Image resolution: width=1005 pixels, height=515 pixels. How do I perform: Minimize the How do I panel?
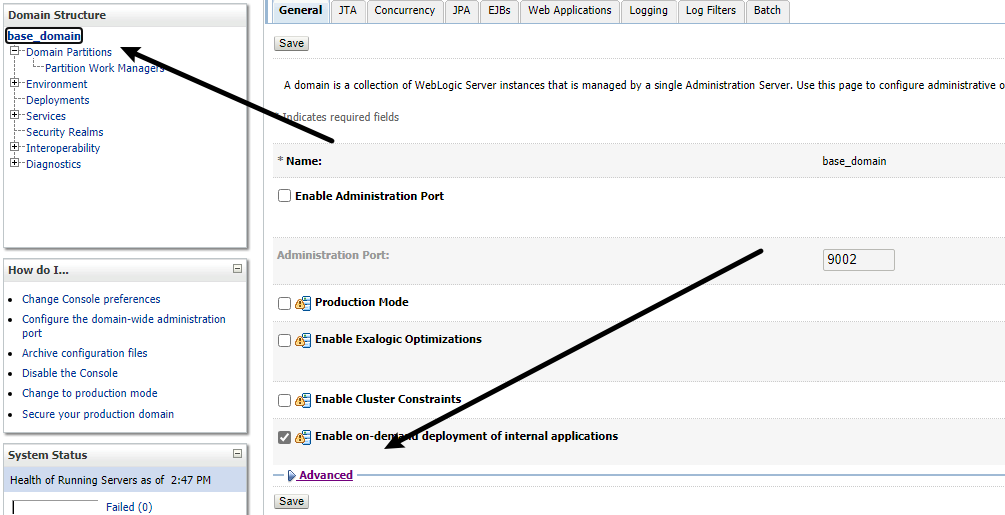237,269
